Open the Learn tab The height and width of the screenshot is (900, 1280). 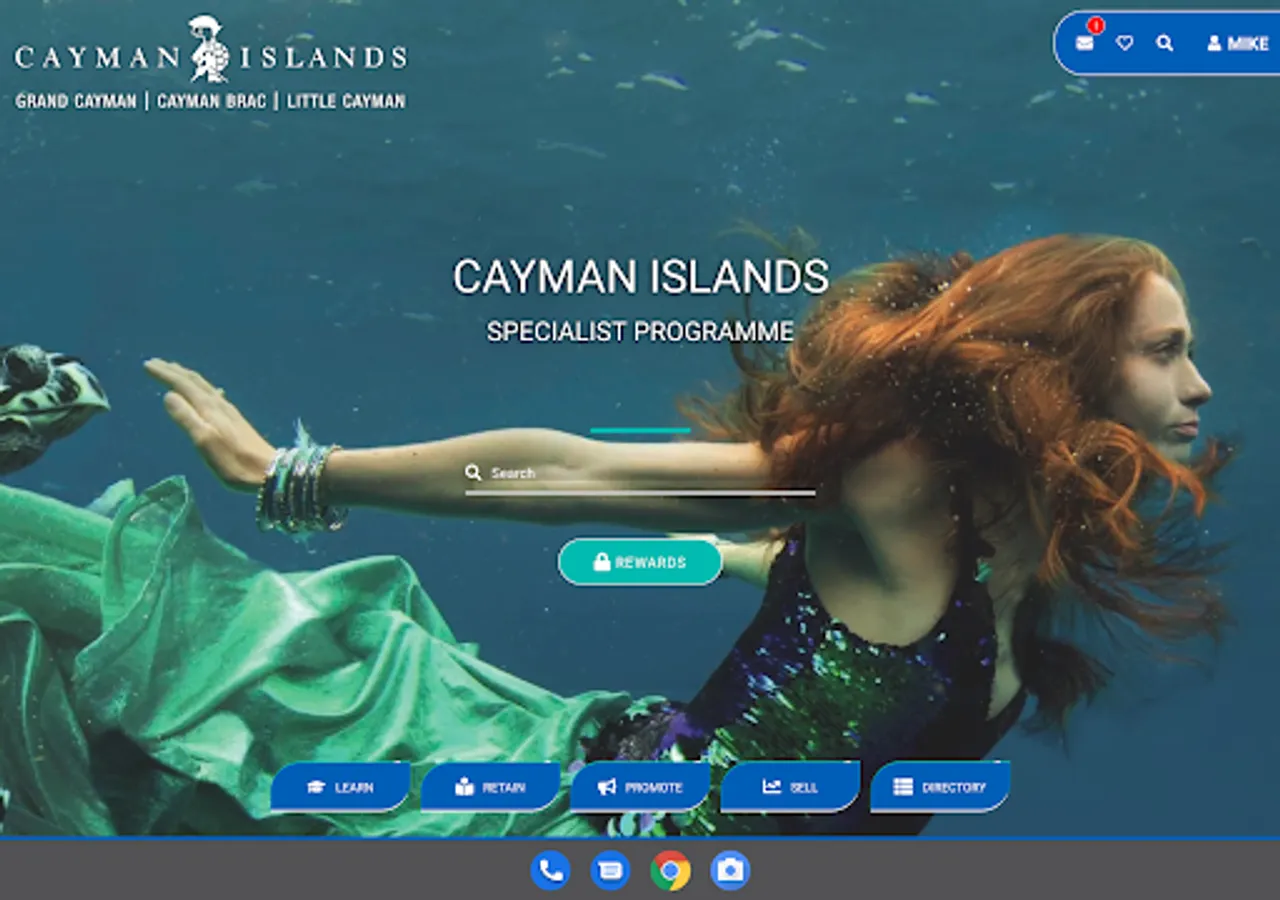(x=340, y=787)
